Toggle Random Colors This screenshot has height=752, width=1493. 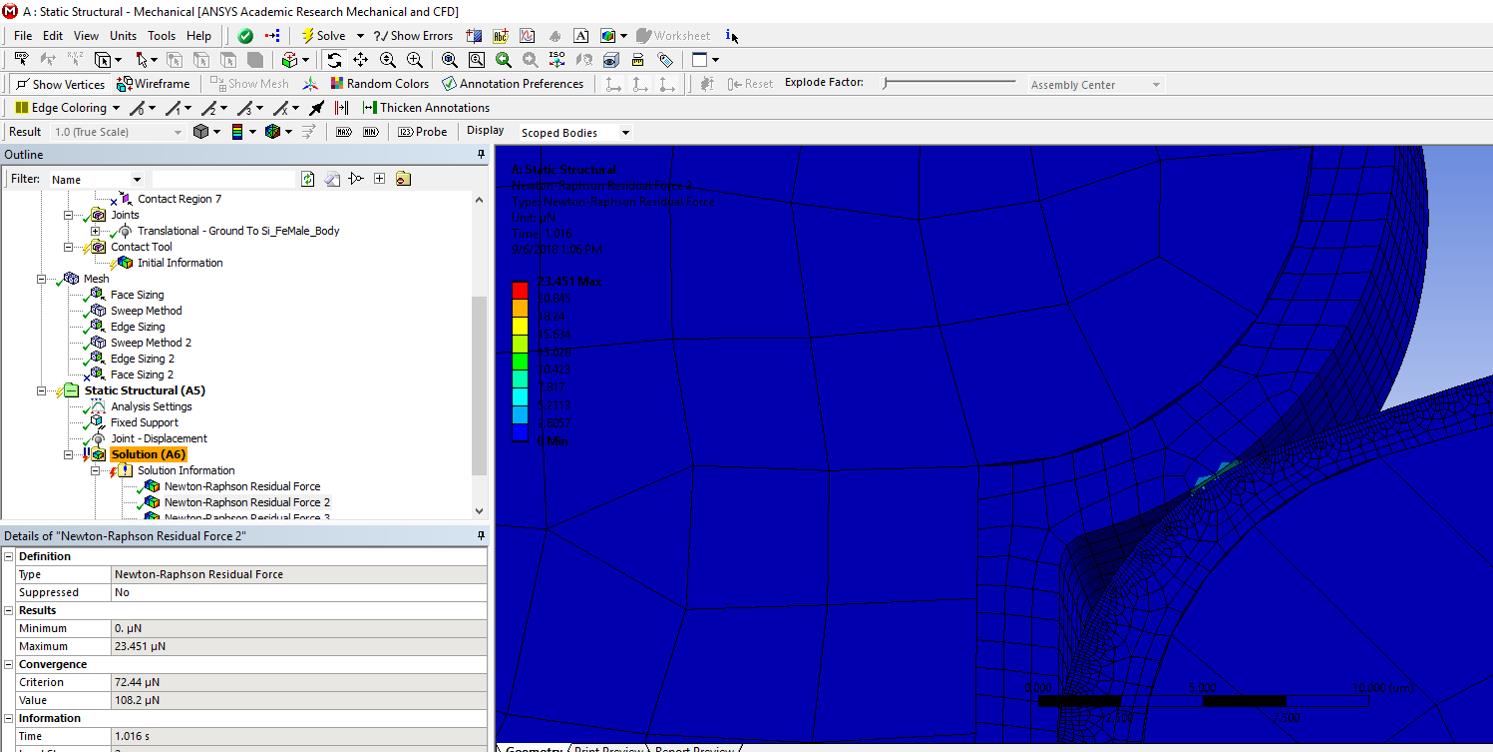pos(379,84)
